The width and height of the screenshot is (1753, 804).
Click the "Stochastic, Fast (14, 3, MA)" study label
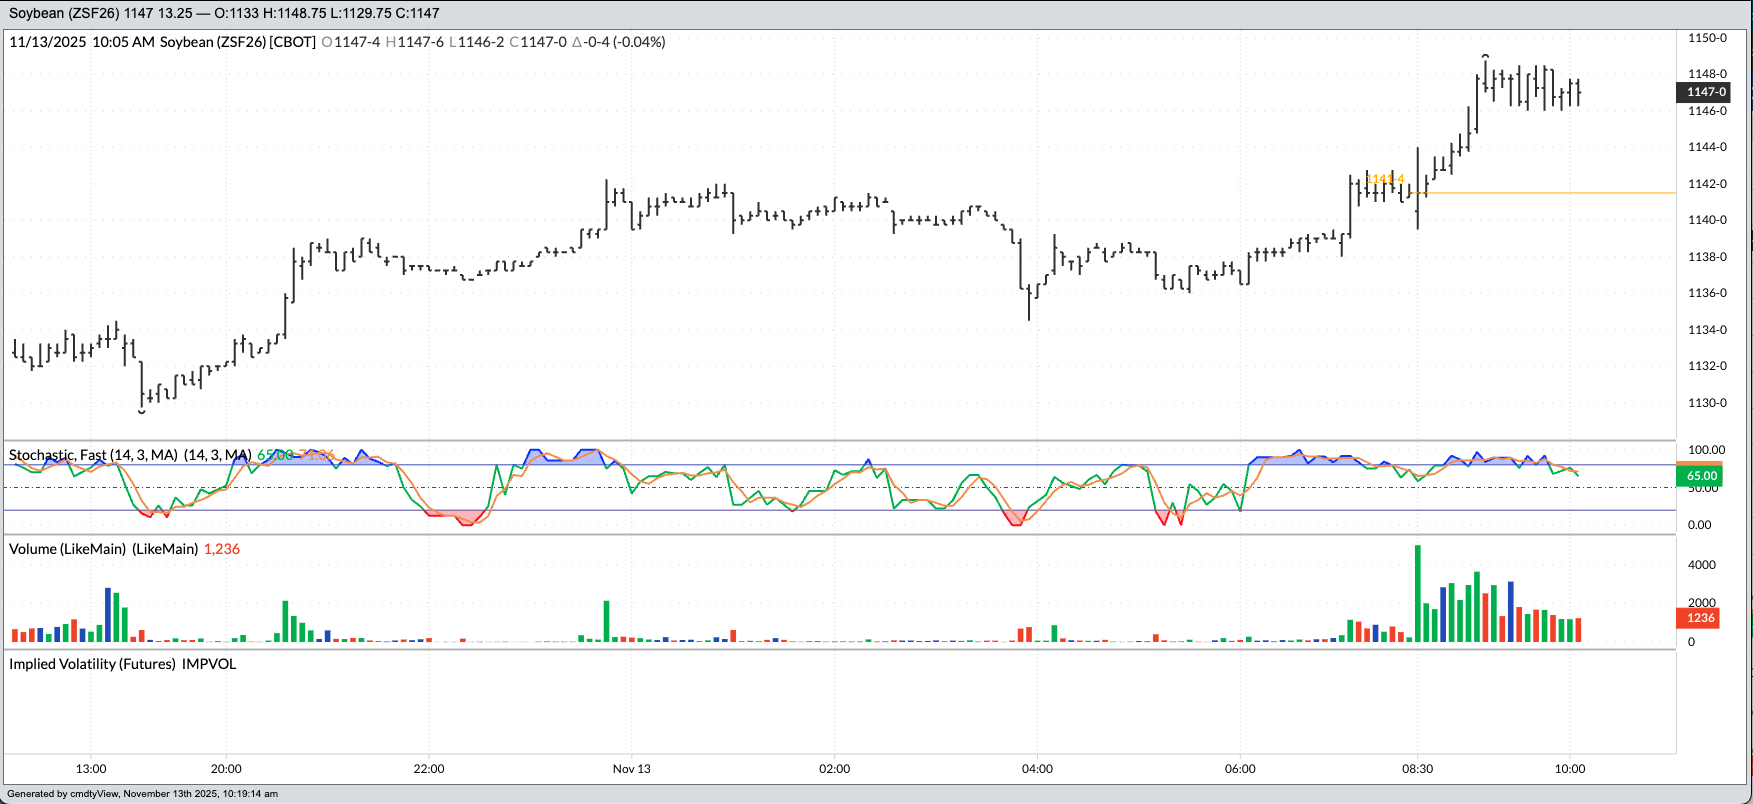(x=93, y=455)
